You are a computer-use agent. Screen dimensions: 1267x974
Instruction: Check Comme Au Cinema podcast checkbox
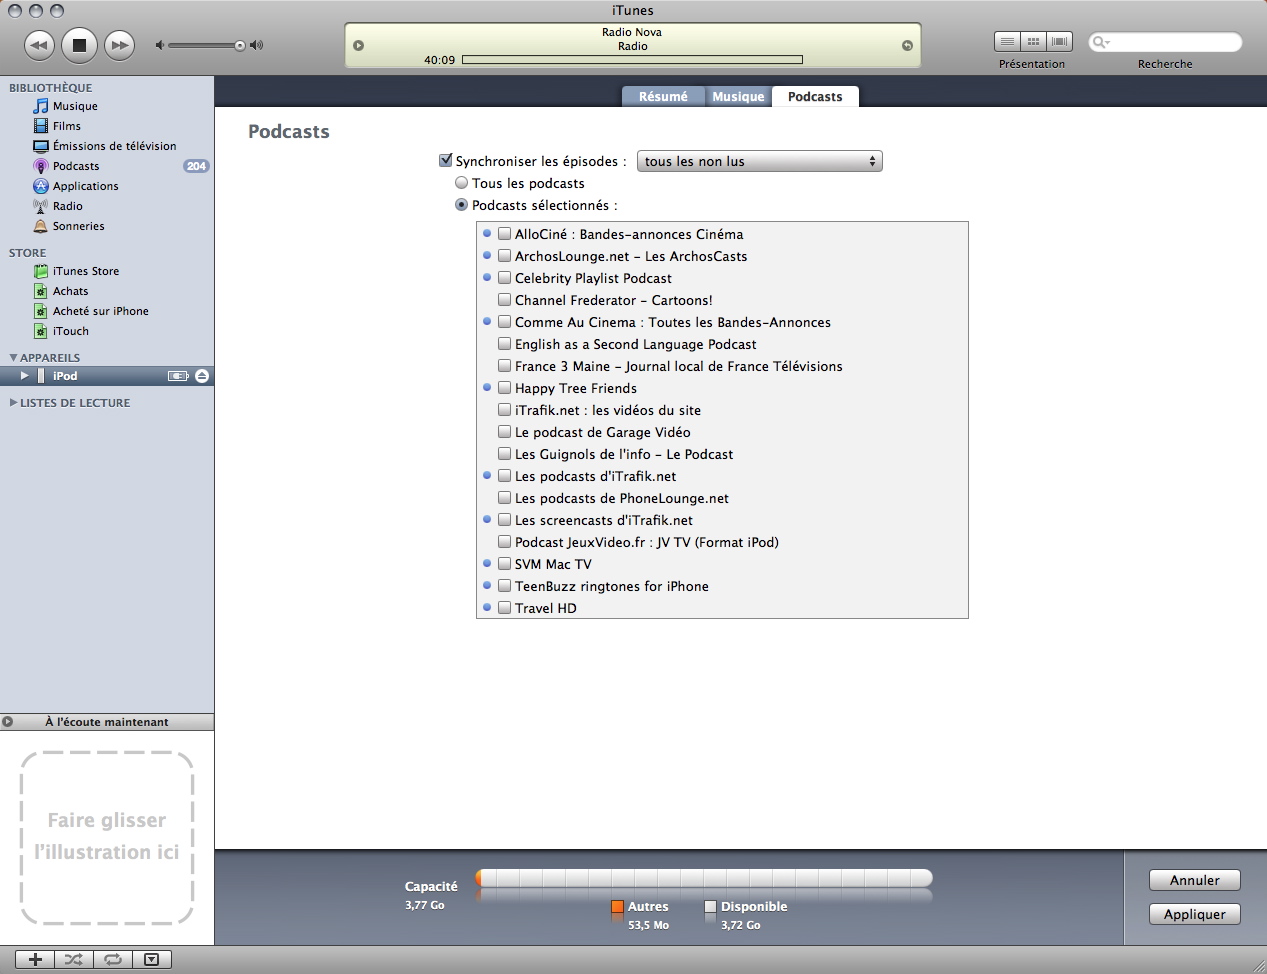point(505,322)
